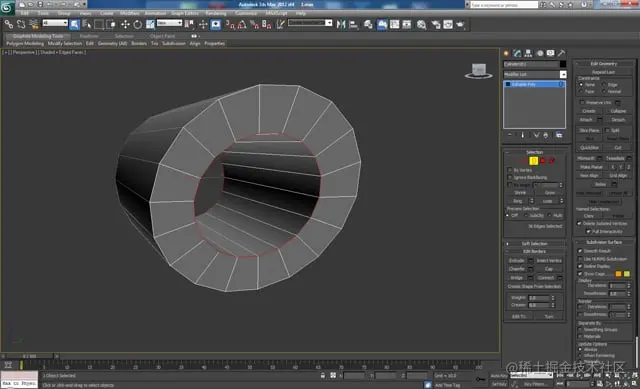Click the Make Planar button

click(591, 167)
